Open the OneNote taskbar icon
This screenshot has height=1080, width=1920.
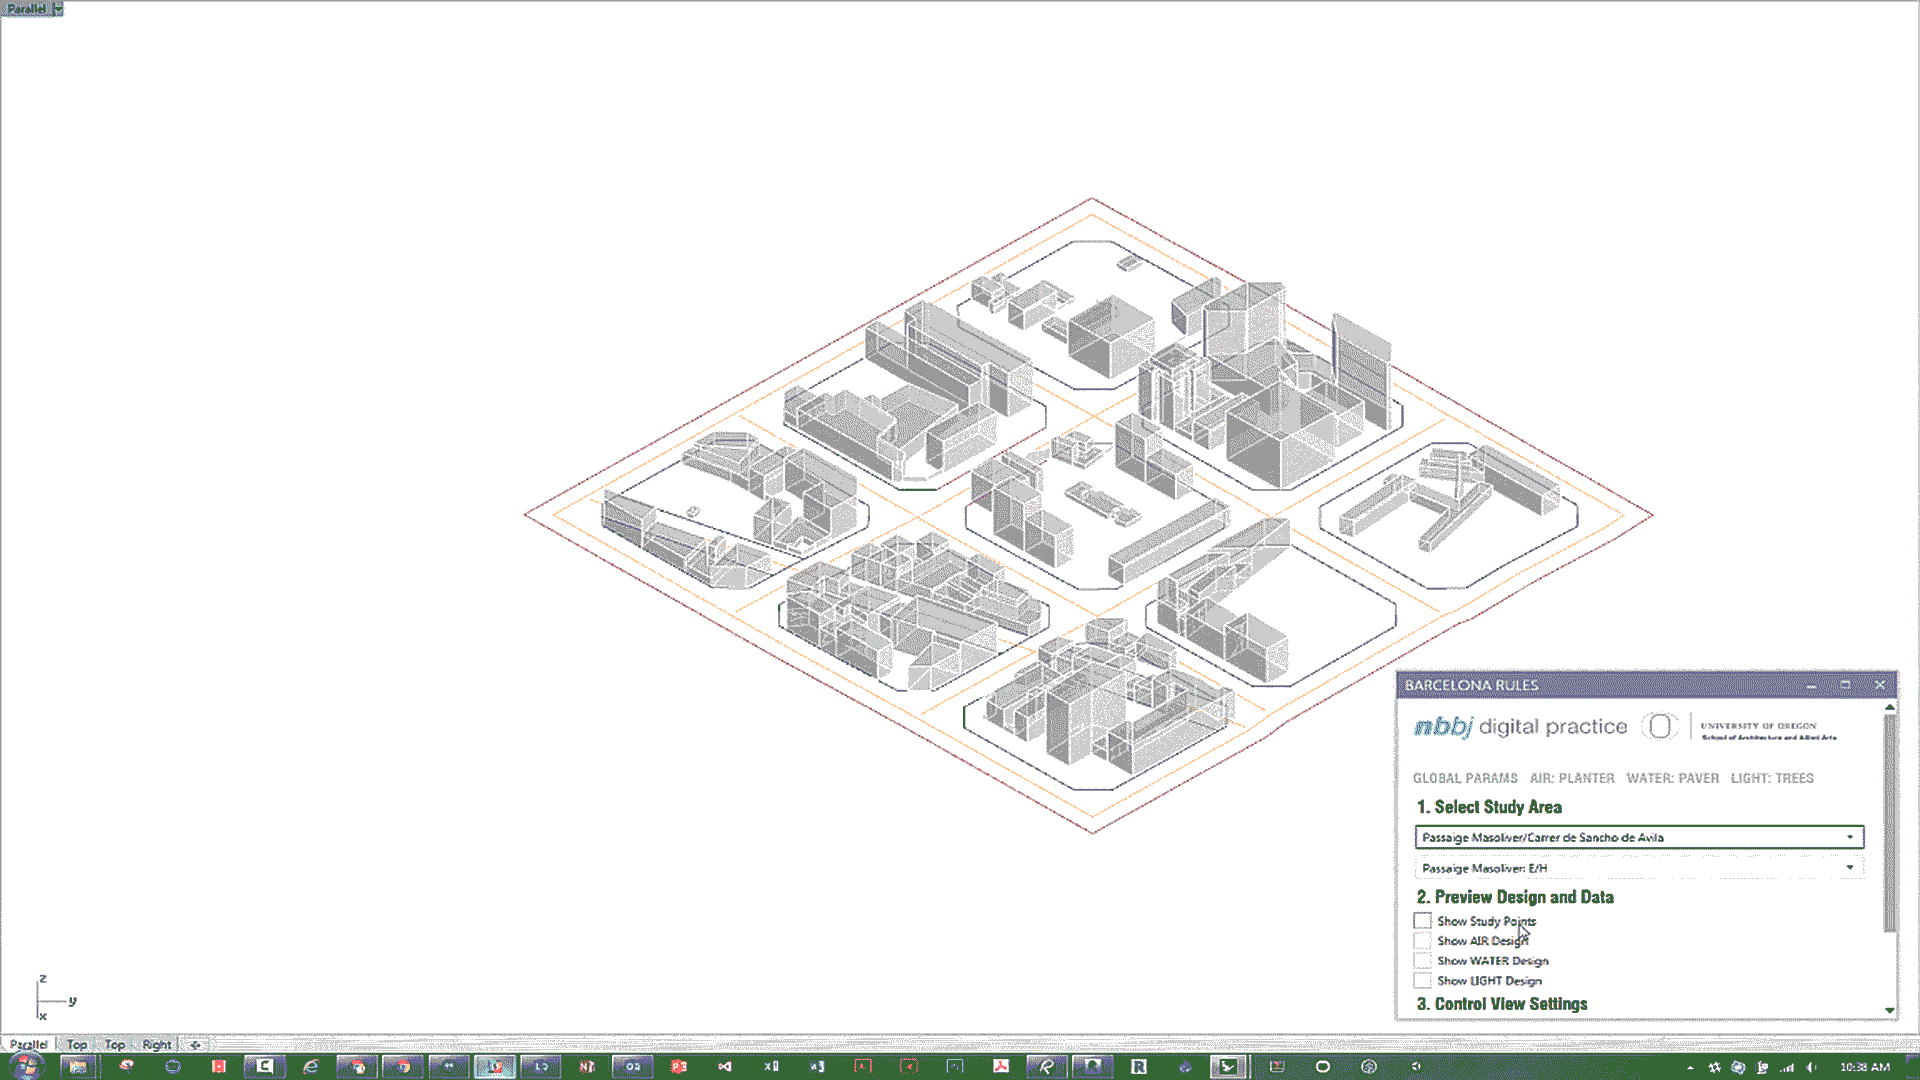587,1066
